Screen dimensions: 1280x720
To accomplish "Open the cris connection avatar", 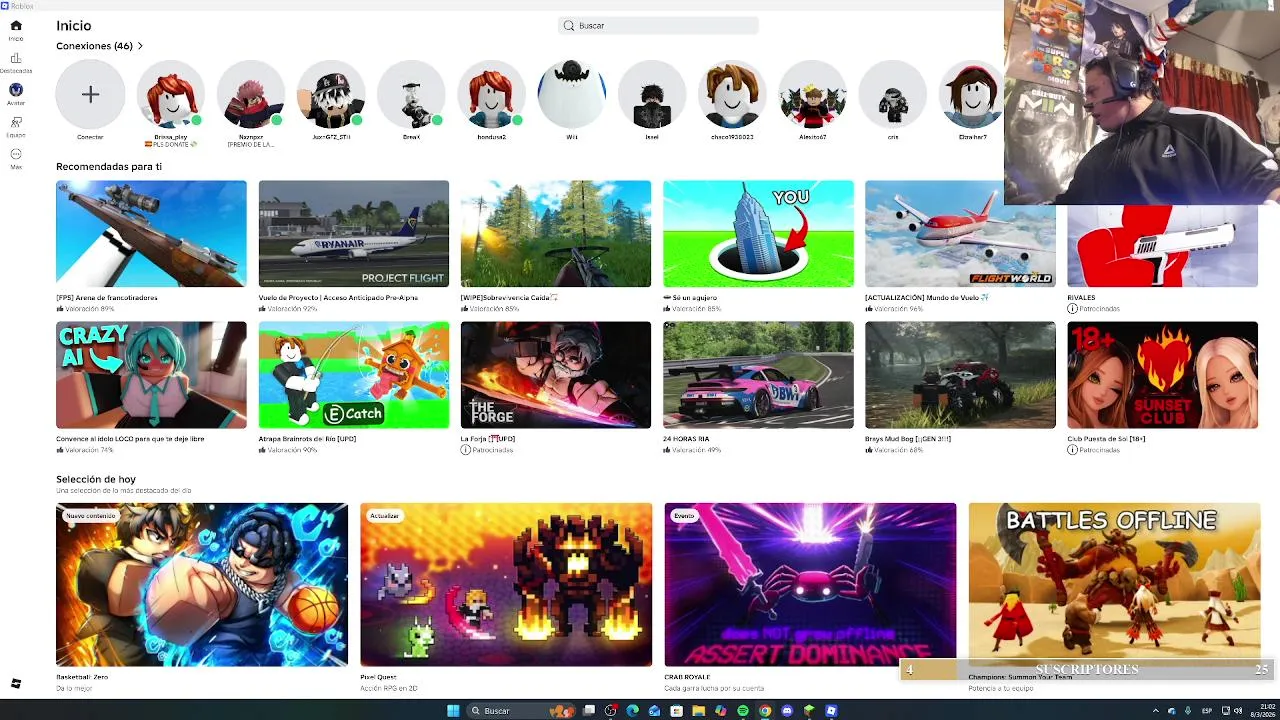I will [x=893, y=94].
